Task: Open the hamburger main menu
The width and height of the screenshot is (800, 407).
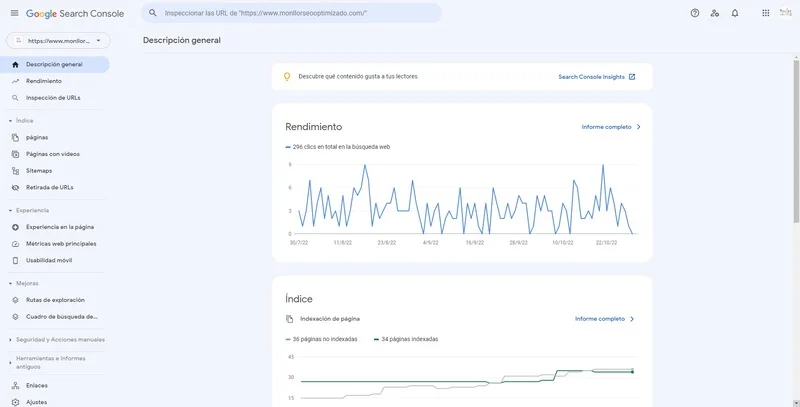Action: pos(14,13)
